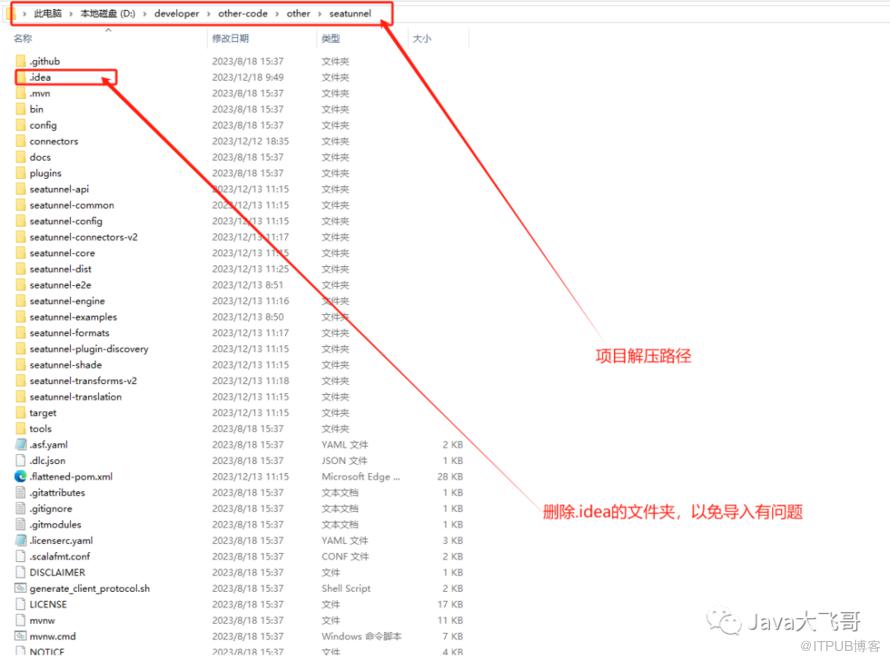Select the seatunnel-core folder icon
The height and width of the screenshot is (661, 890).
click(x=21, y=252)
